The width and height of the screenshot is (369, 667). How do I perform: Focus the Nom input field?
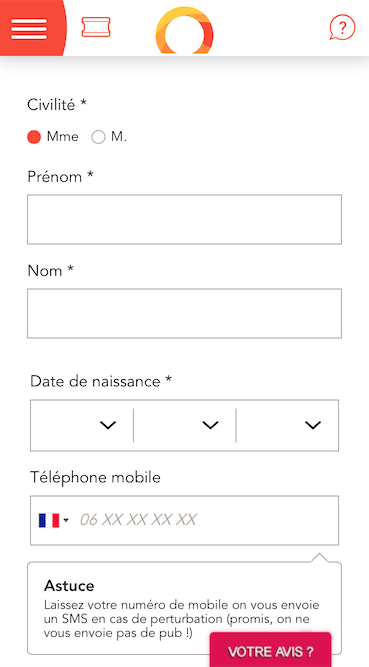[x=184, y=314]
